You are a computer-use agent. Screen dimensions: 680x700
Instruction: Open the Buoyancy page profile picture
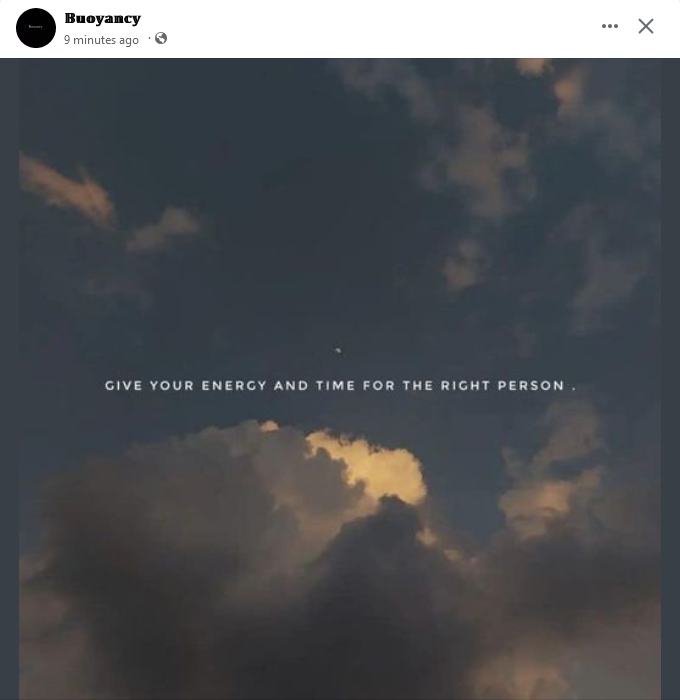pyautogui.click(x=36, y=28)
